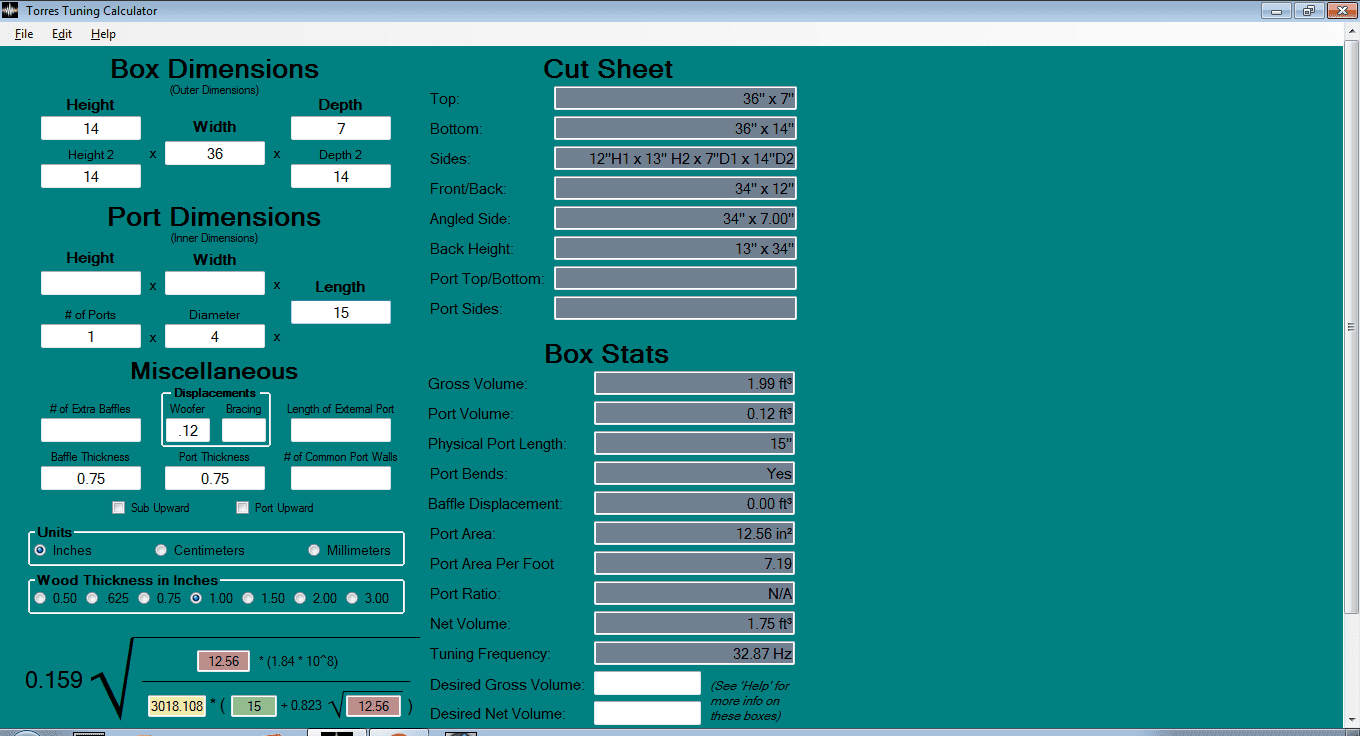Set wood thickness to 0.50
The height and width of the screenshot is (736, 1360).
pos(40,598)
